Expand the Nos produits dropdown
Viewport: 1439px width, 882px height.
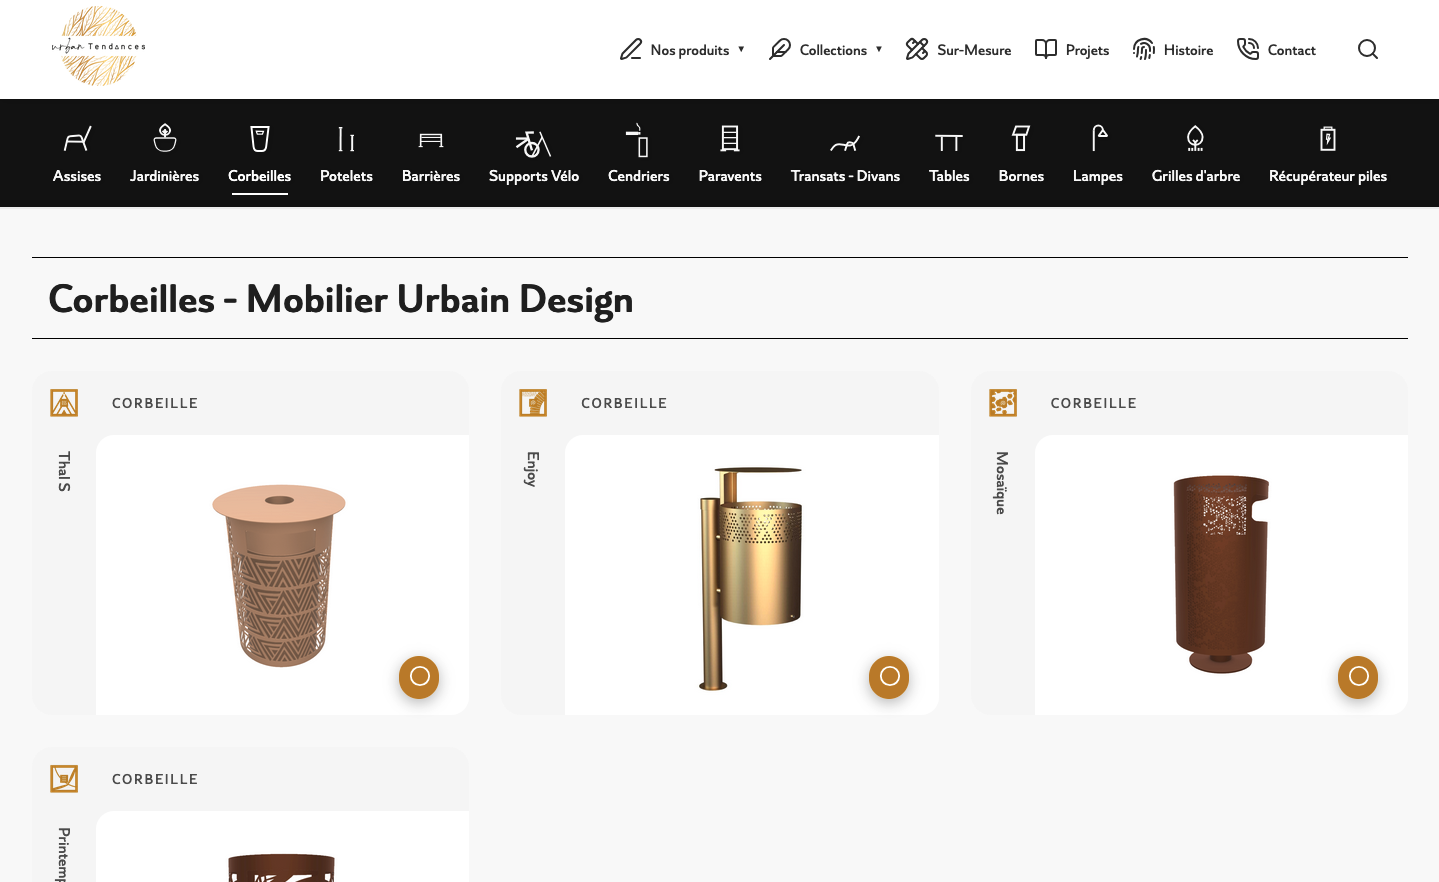683,50
